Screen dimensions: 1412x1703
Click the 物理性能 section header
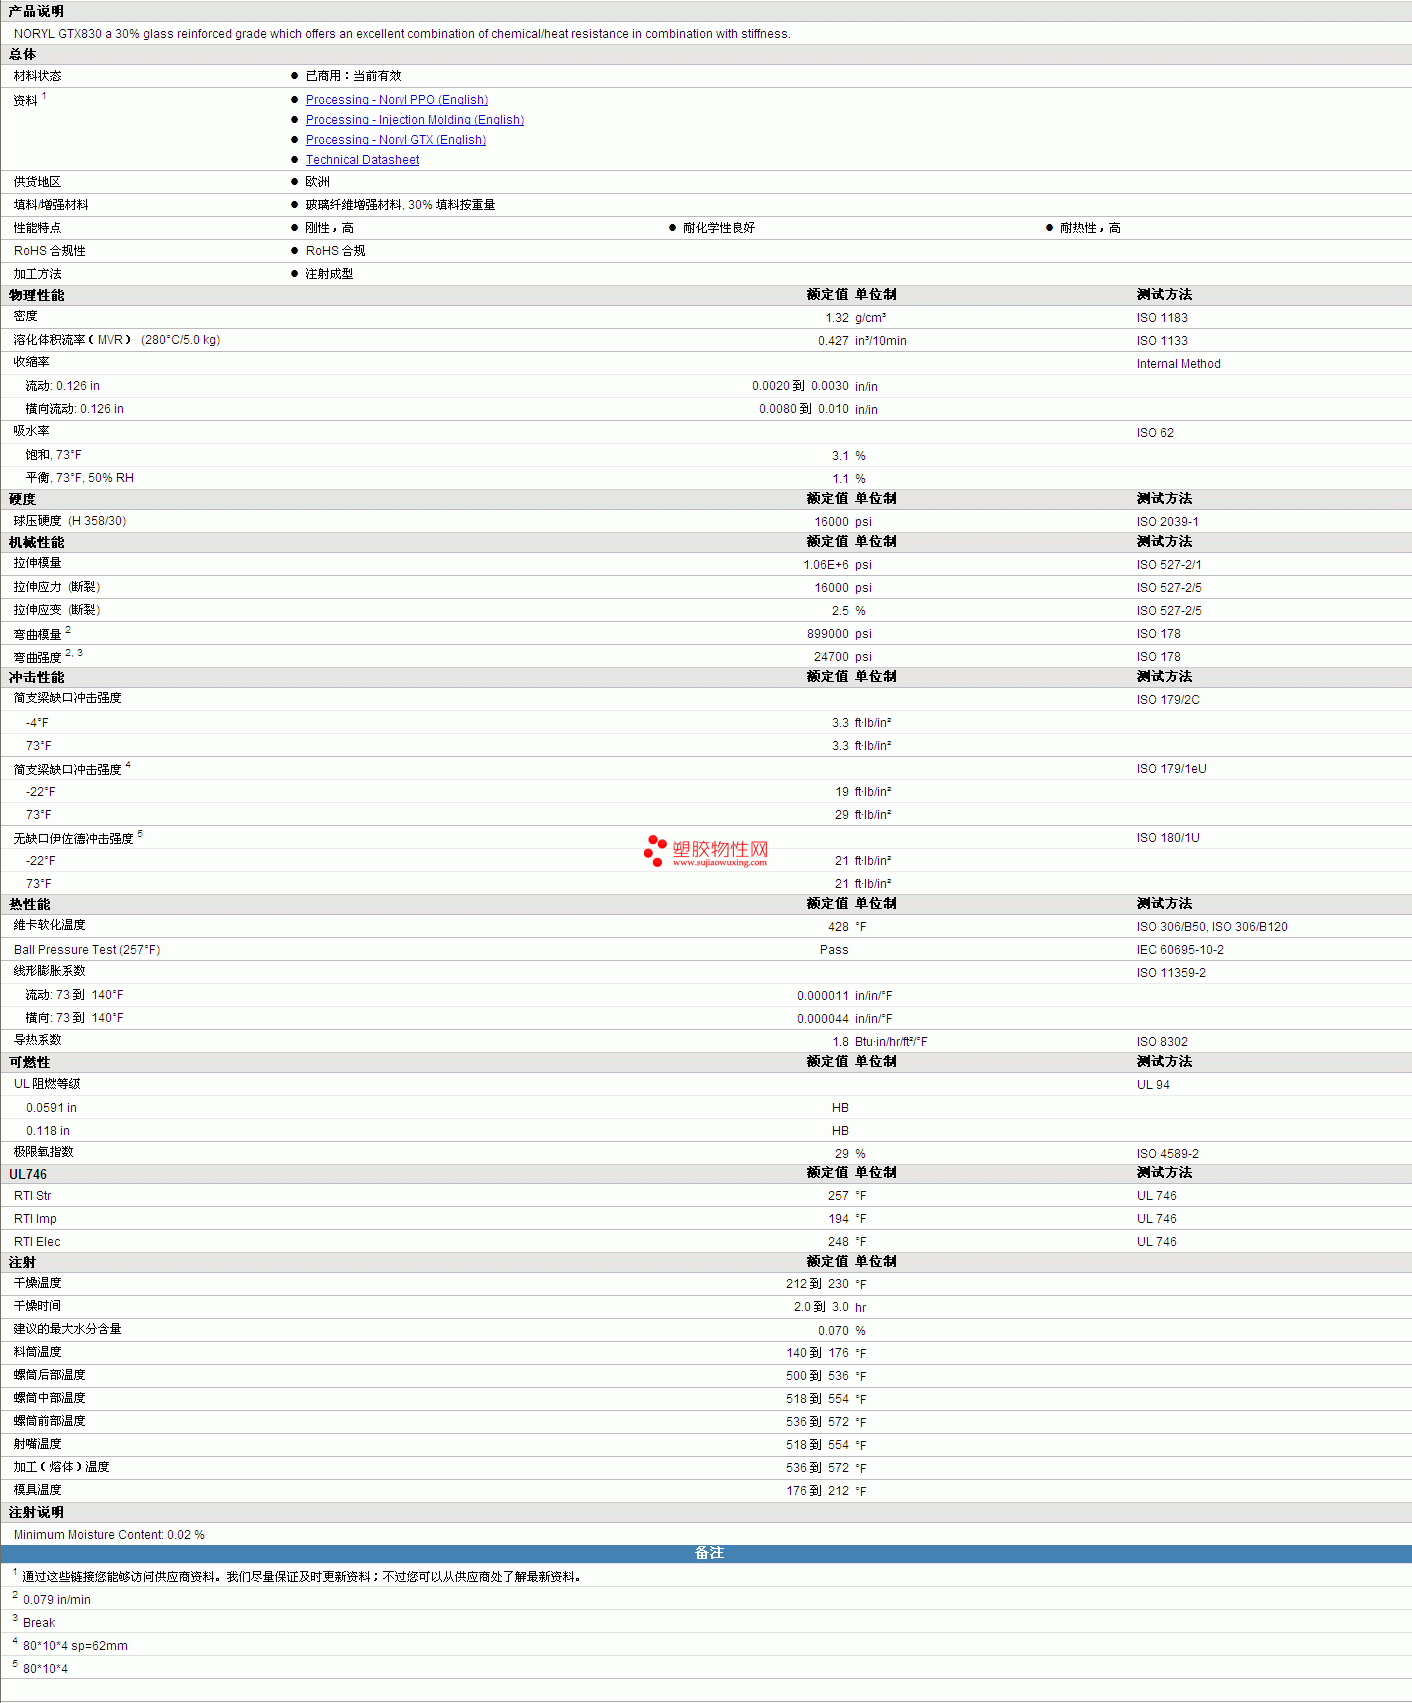pos(37,295)
